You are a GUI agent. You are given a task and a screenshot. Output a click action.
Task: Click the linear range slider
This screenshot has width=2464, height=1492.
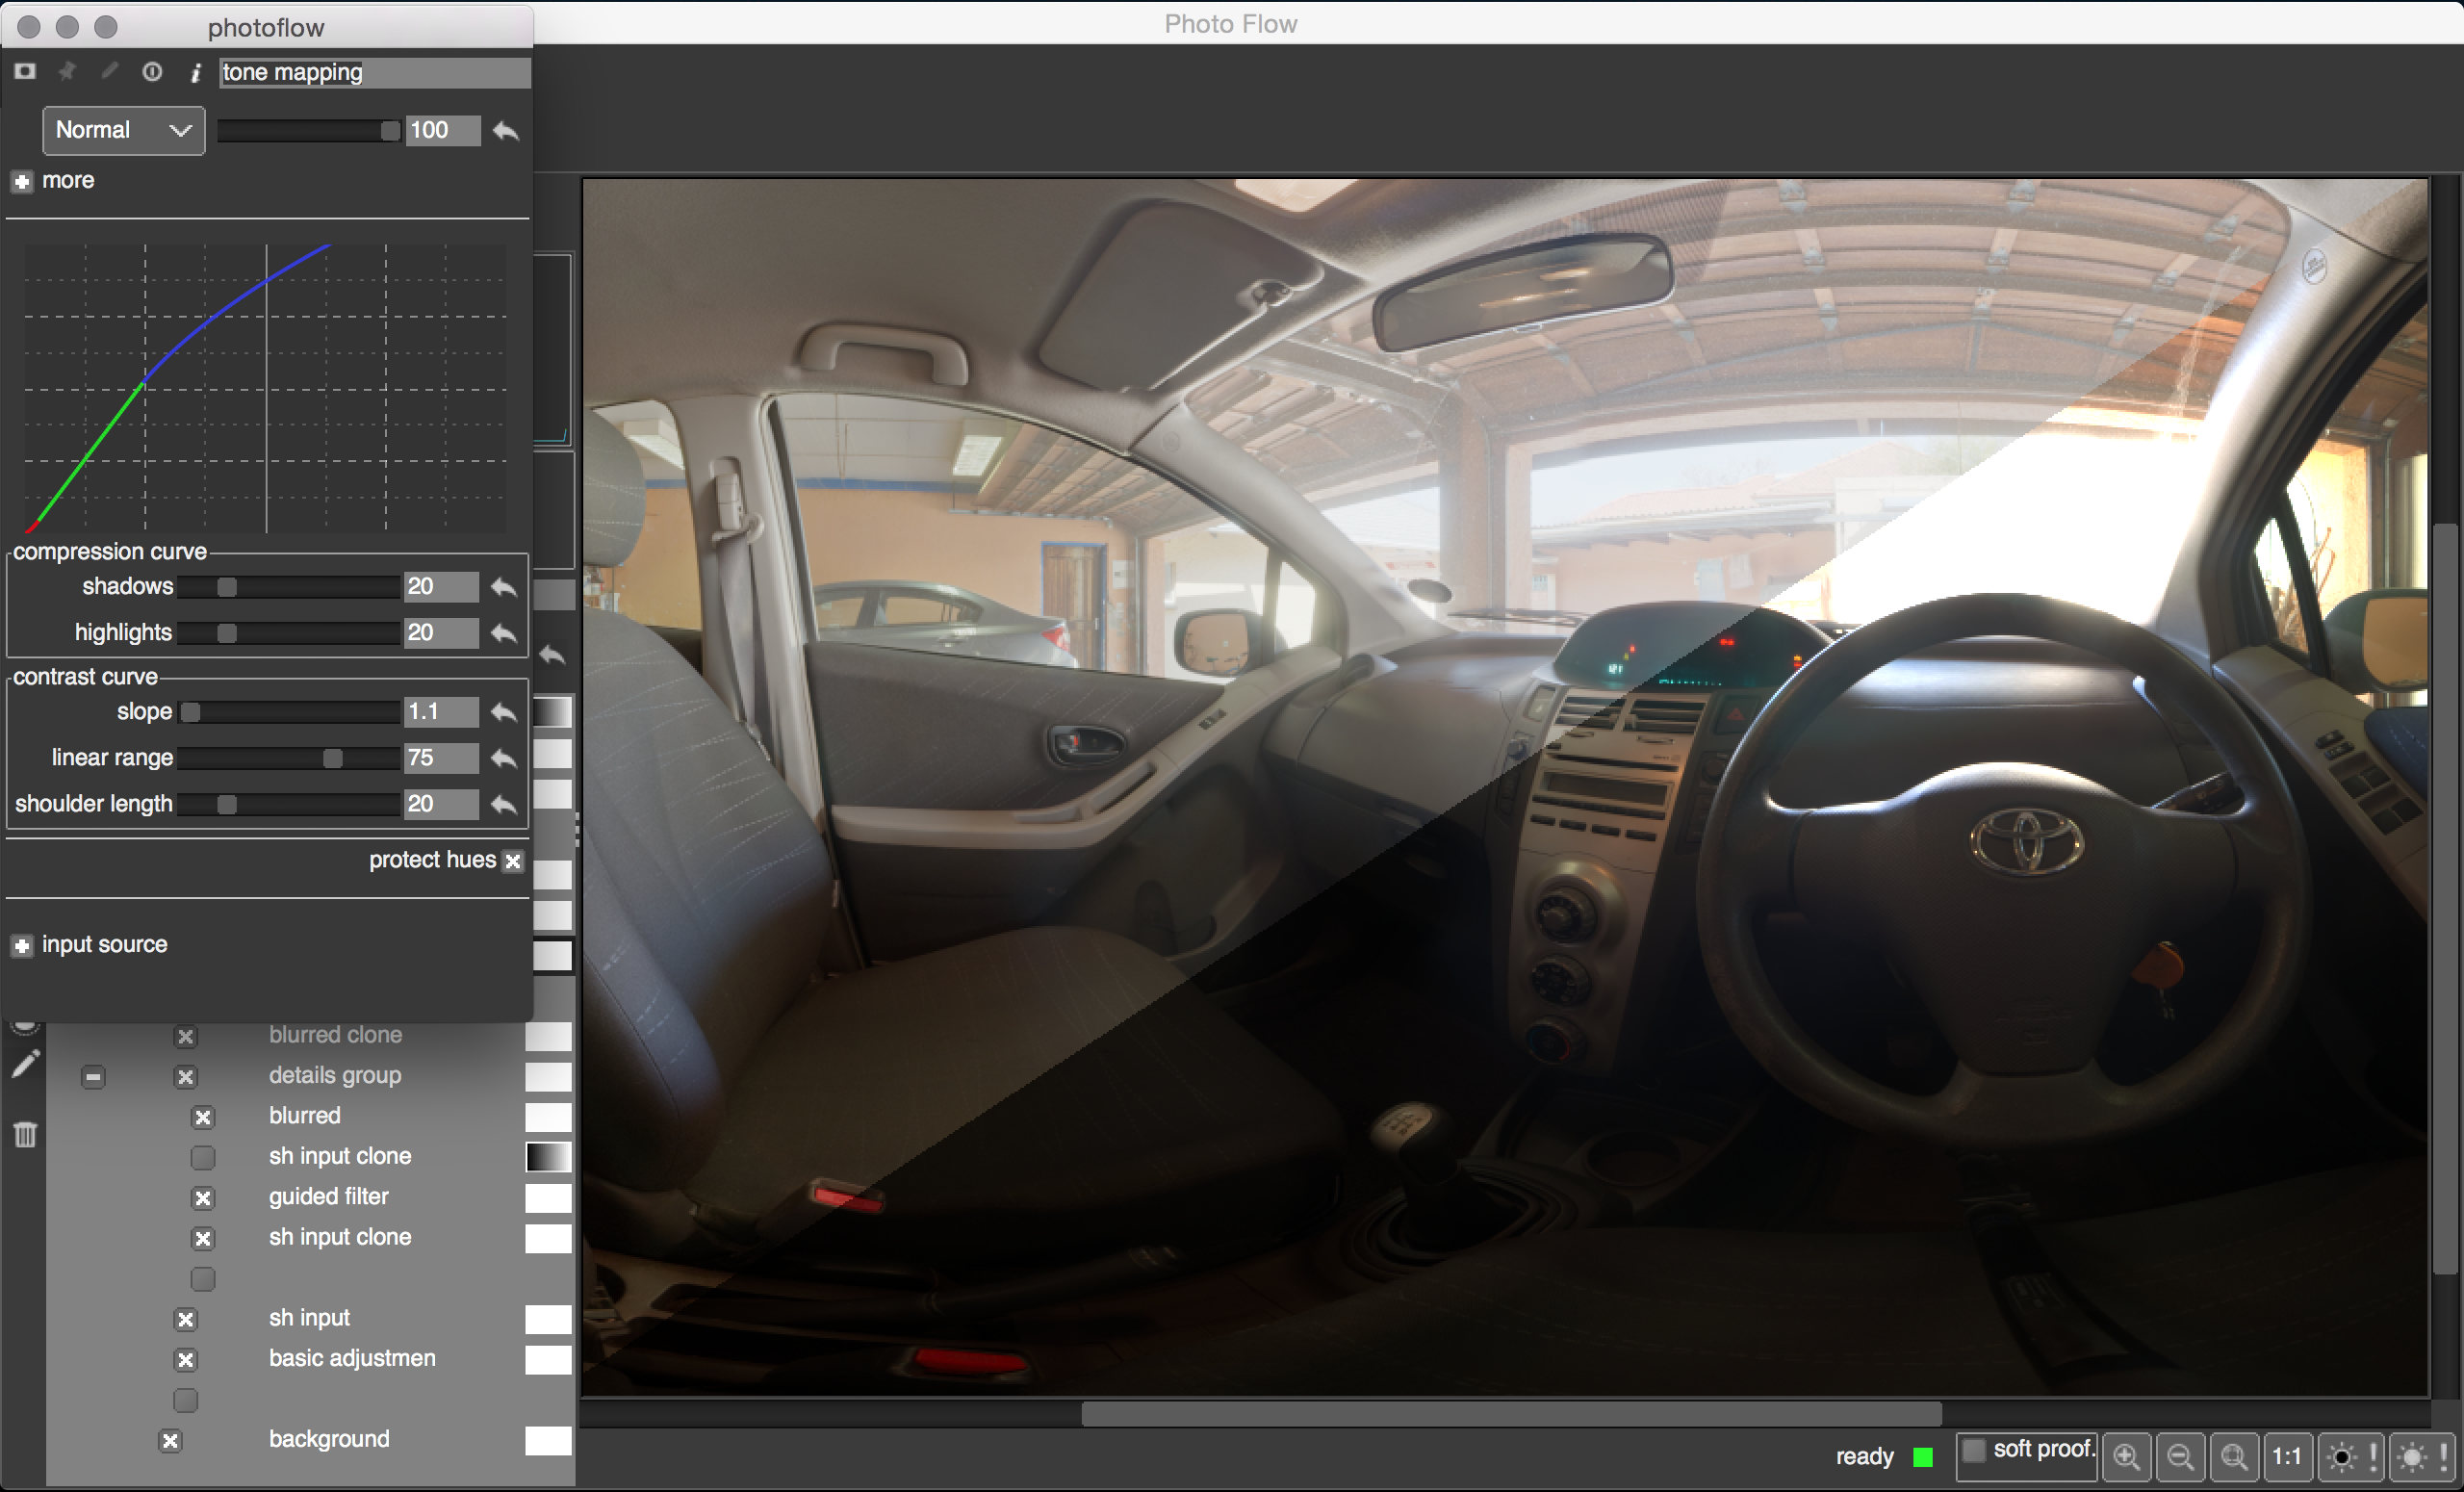(289, 759)
